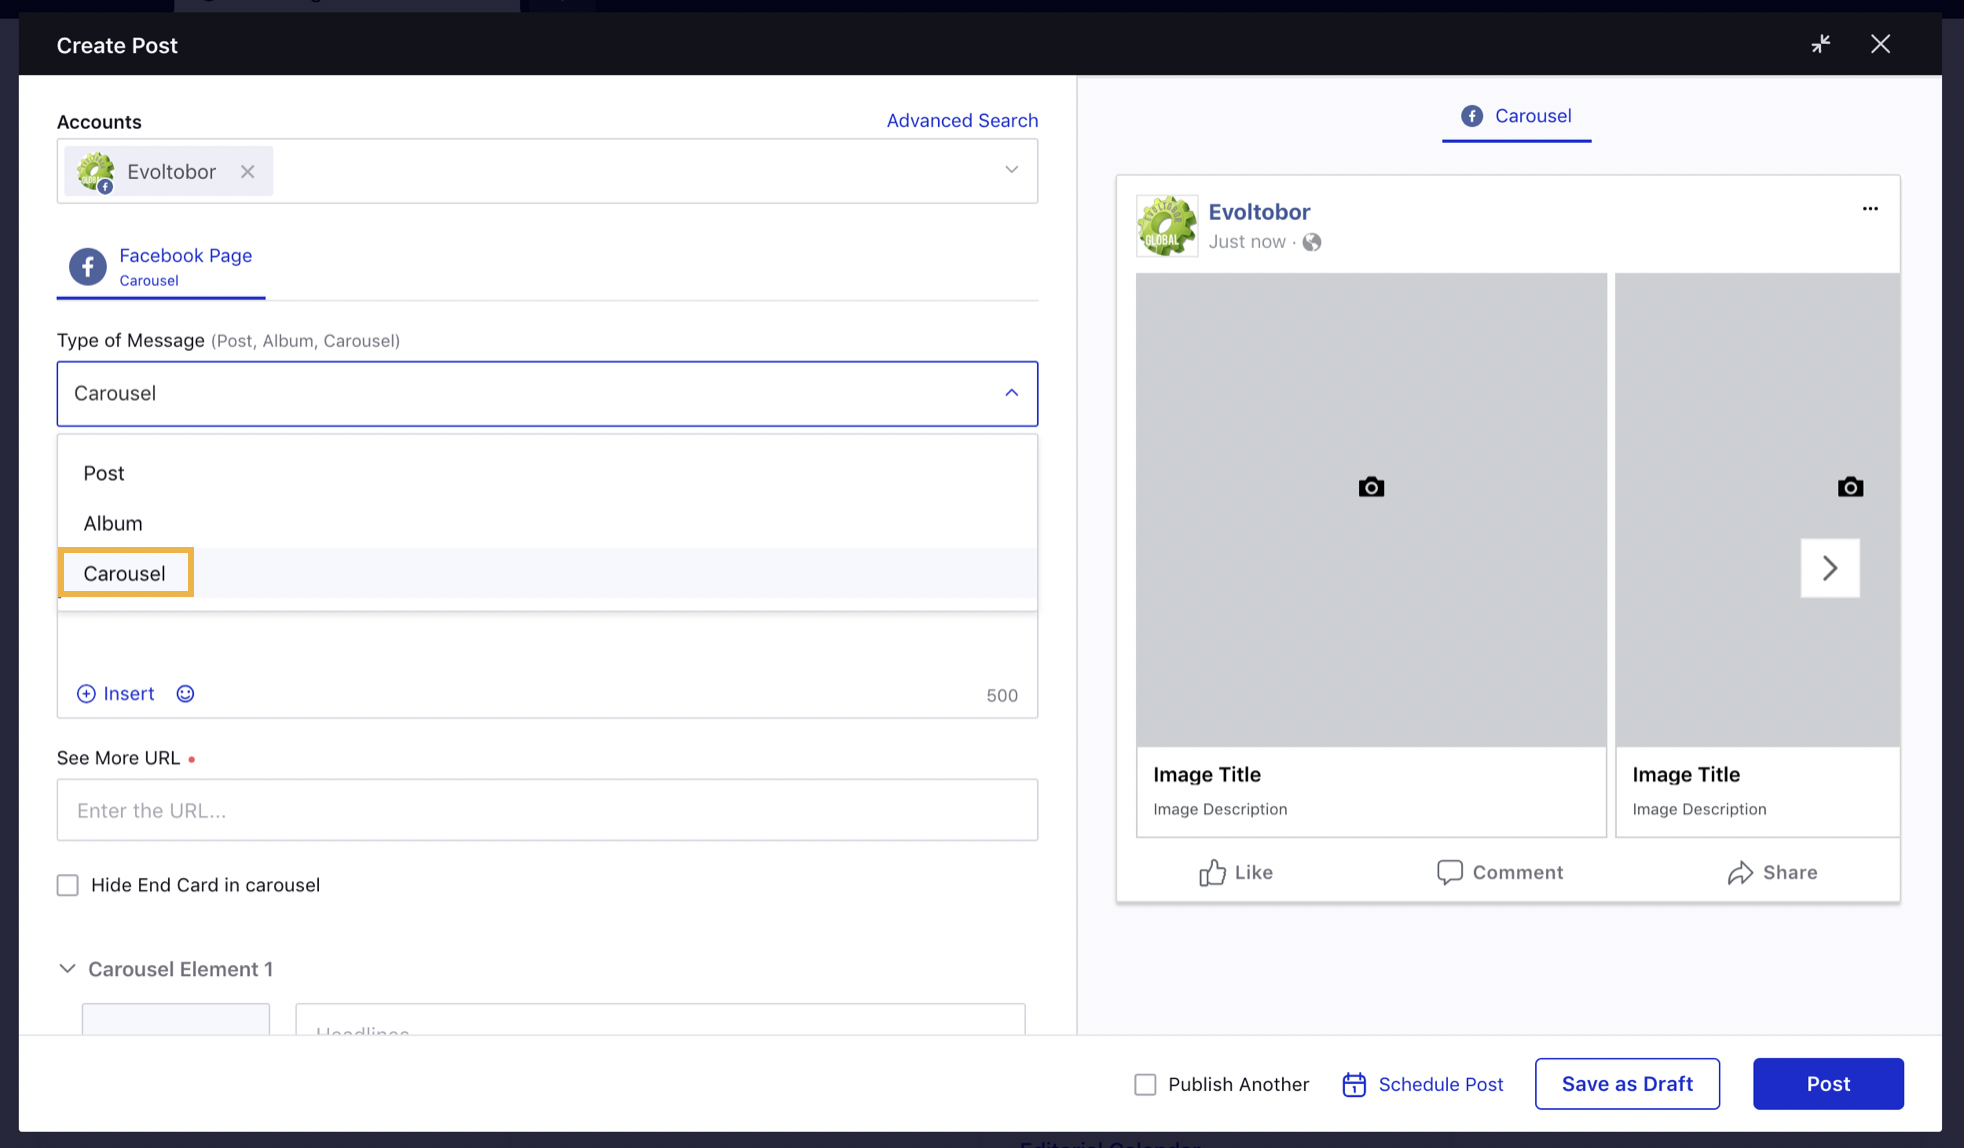Click the Evoltobor account avatar icon
Viewport: 1964px width, 1148px height.
click(96, 172)
